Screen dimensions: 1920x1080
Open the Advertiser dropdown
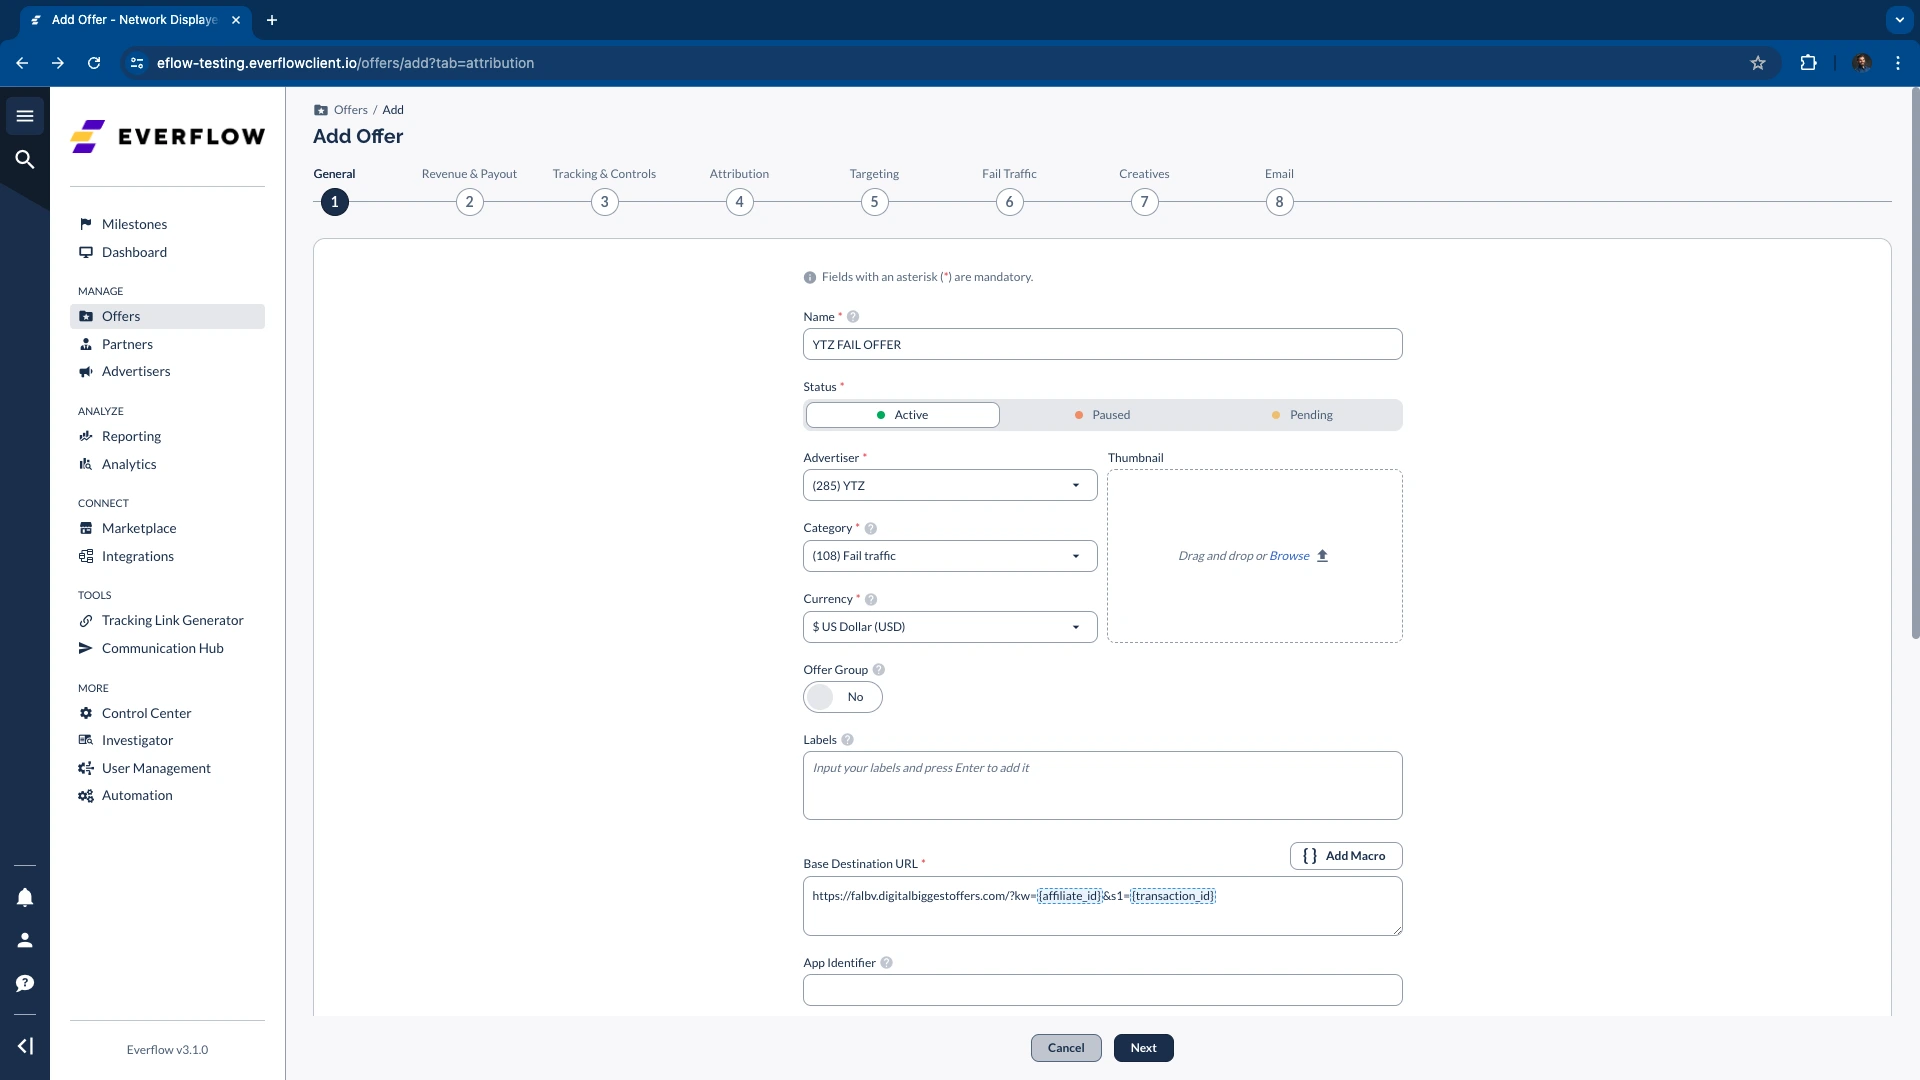click(949, 486)
